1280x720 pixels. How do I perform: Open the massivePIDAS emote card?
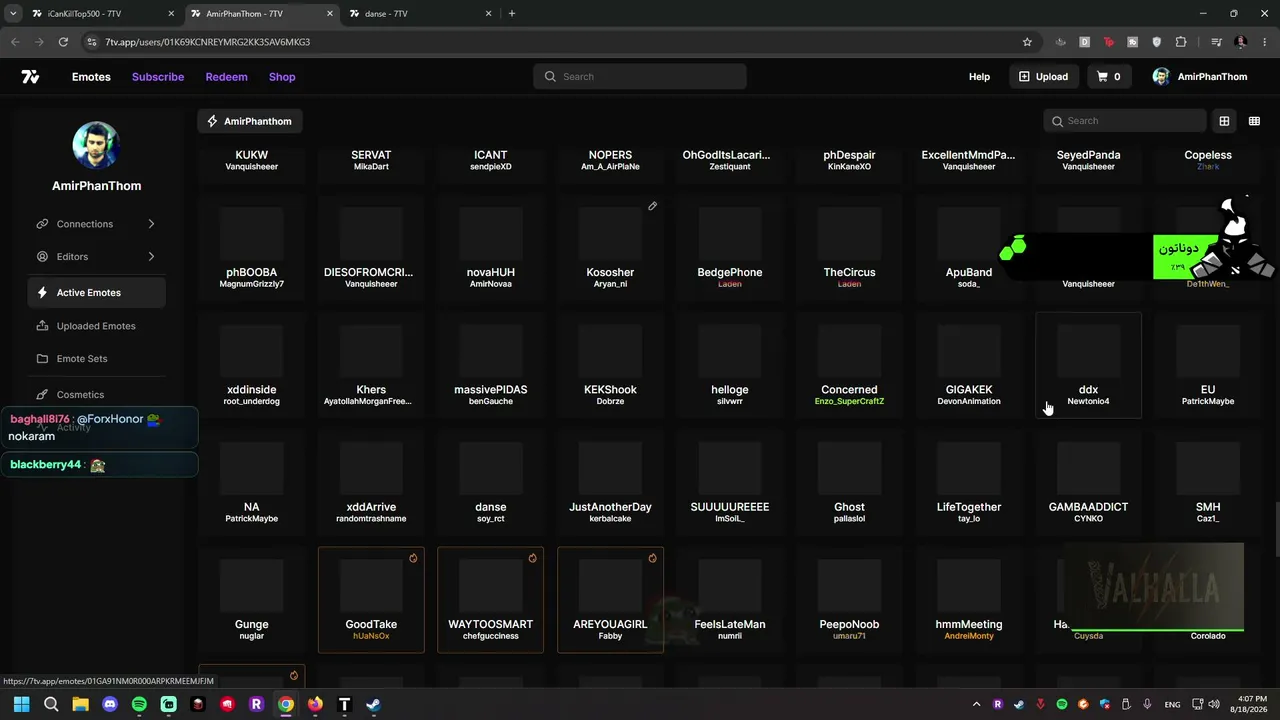(x=491, y=364)
